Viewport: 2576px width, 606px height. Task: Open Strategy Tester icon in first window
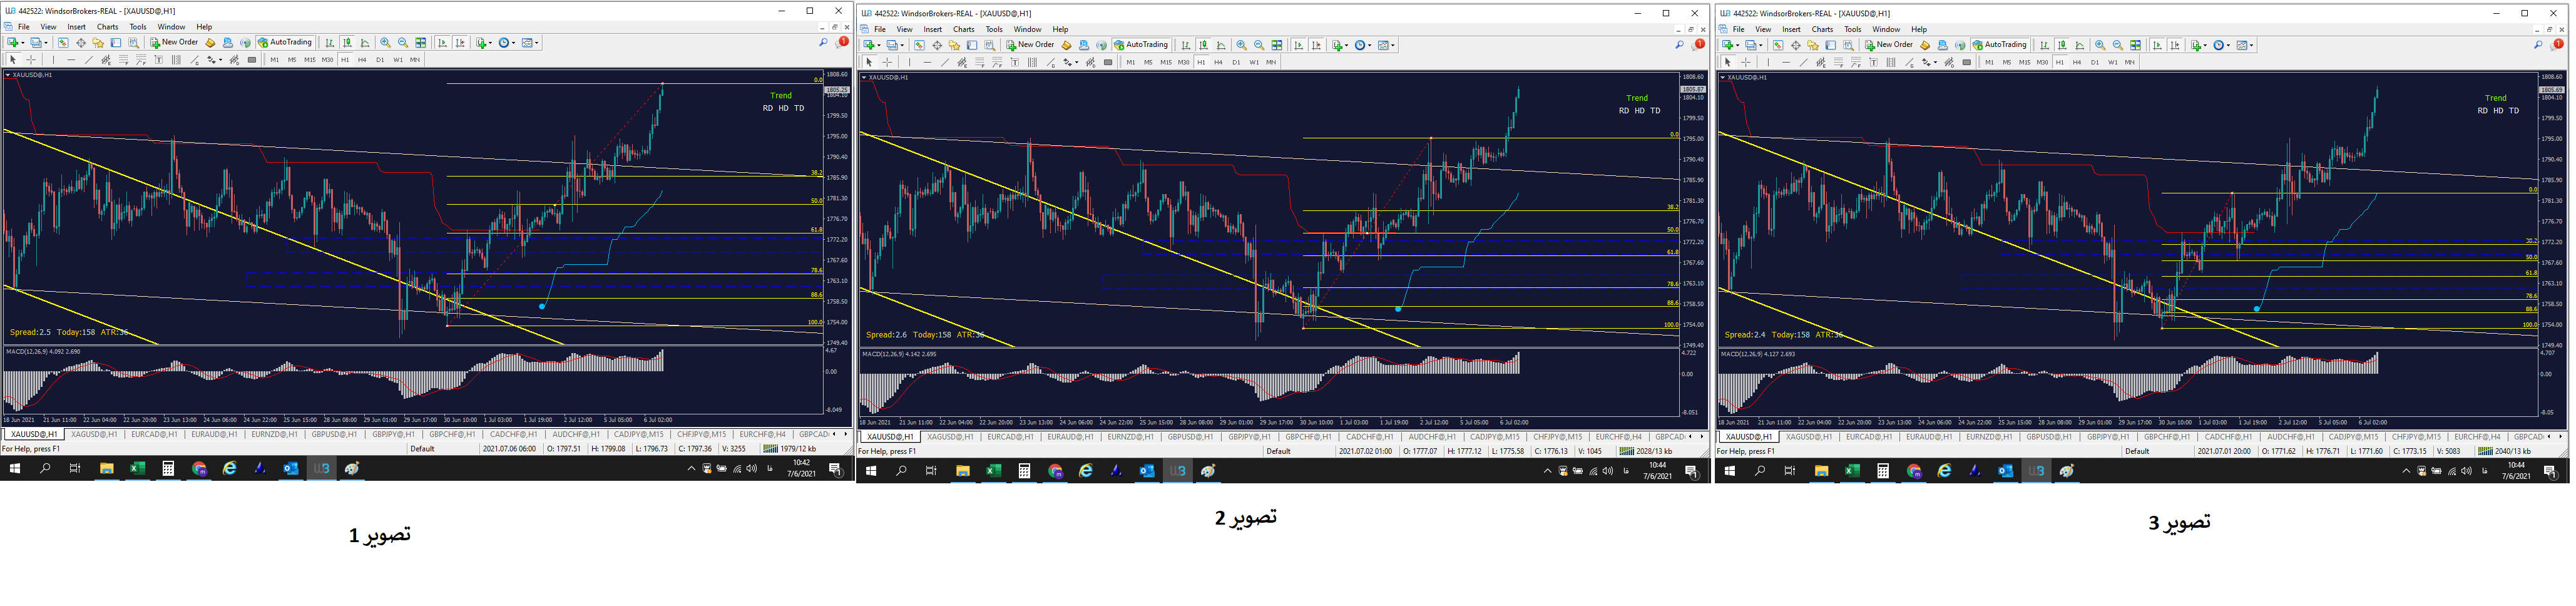[133, 43]
